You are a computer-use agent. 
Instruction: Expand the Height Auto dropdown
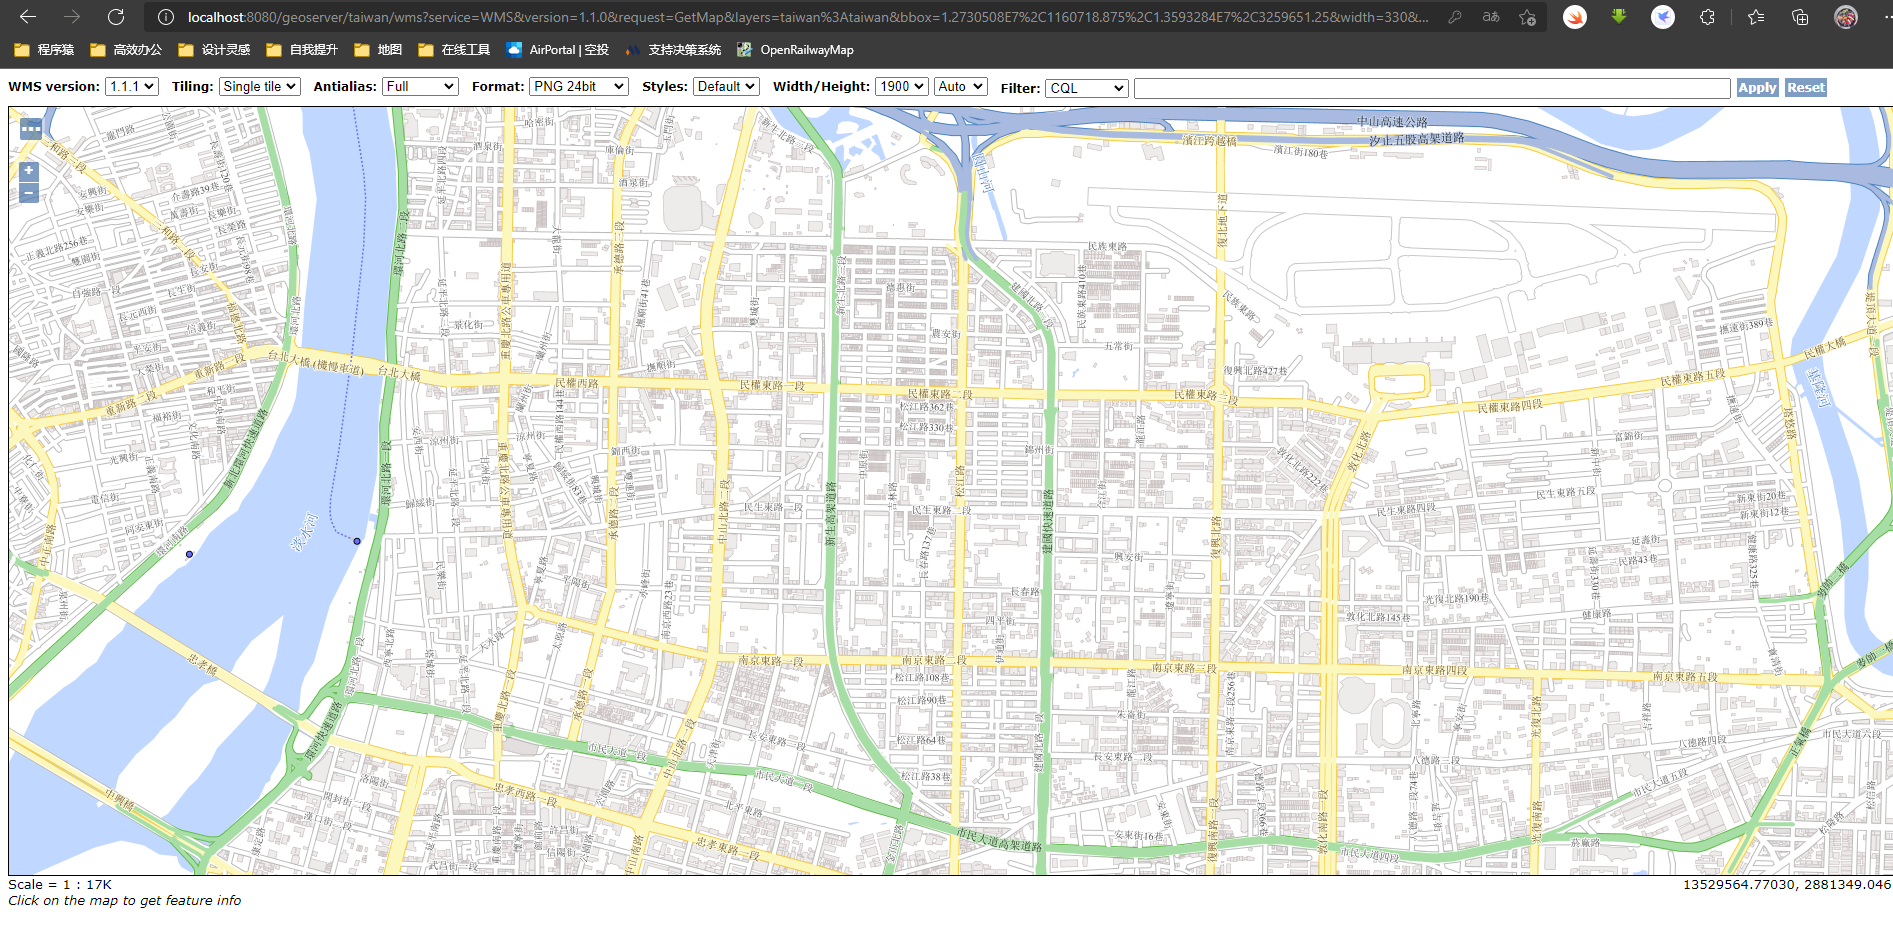(x=960, y=87)
